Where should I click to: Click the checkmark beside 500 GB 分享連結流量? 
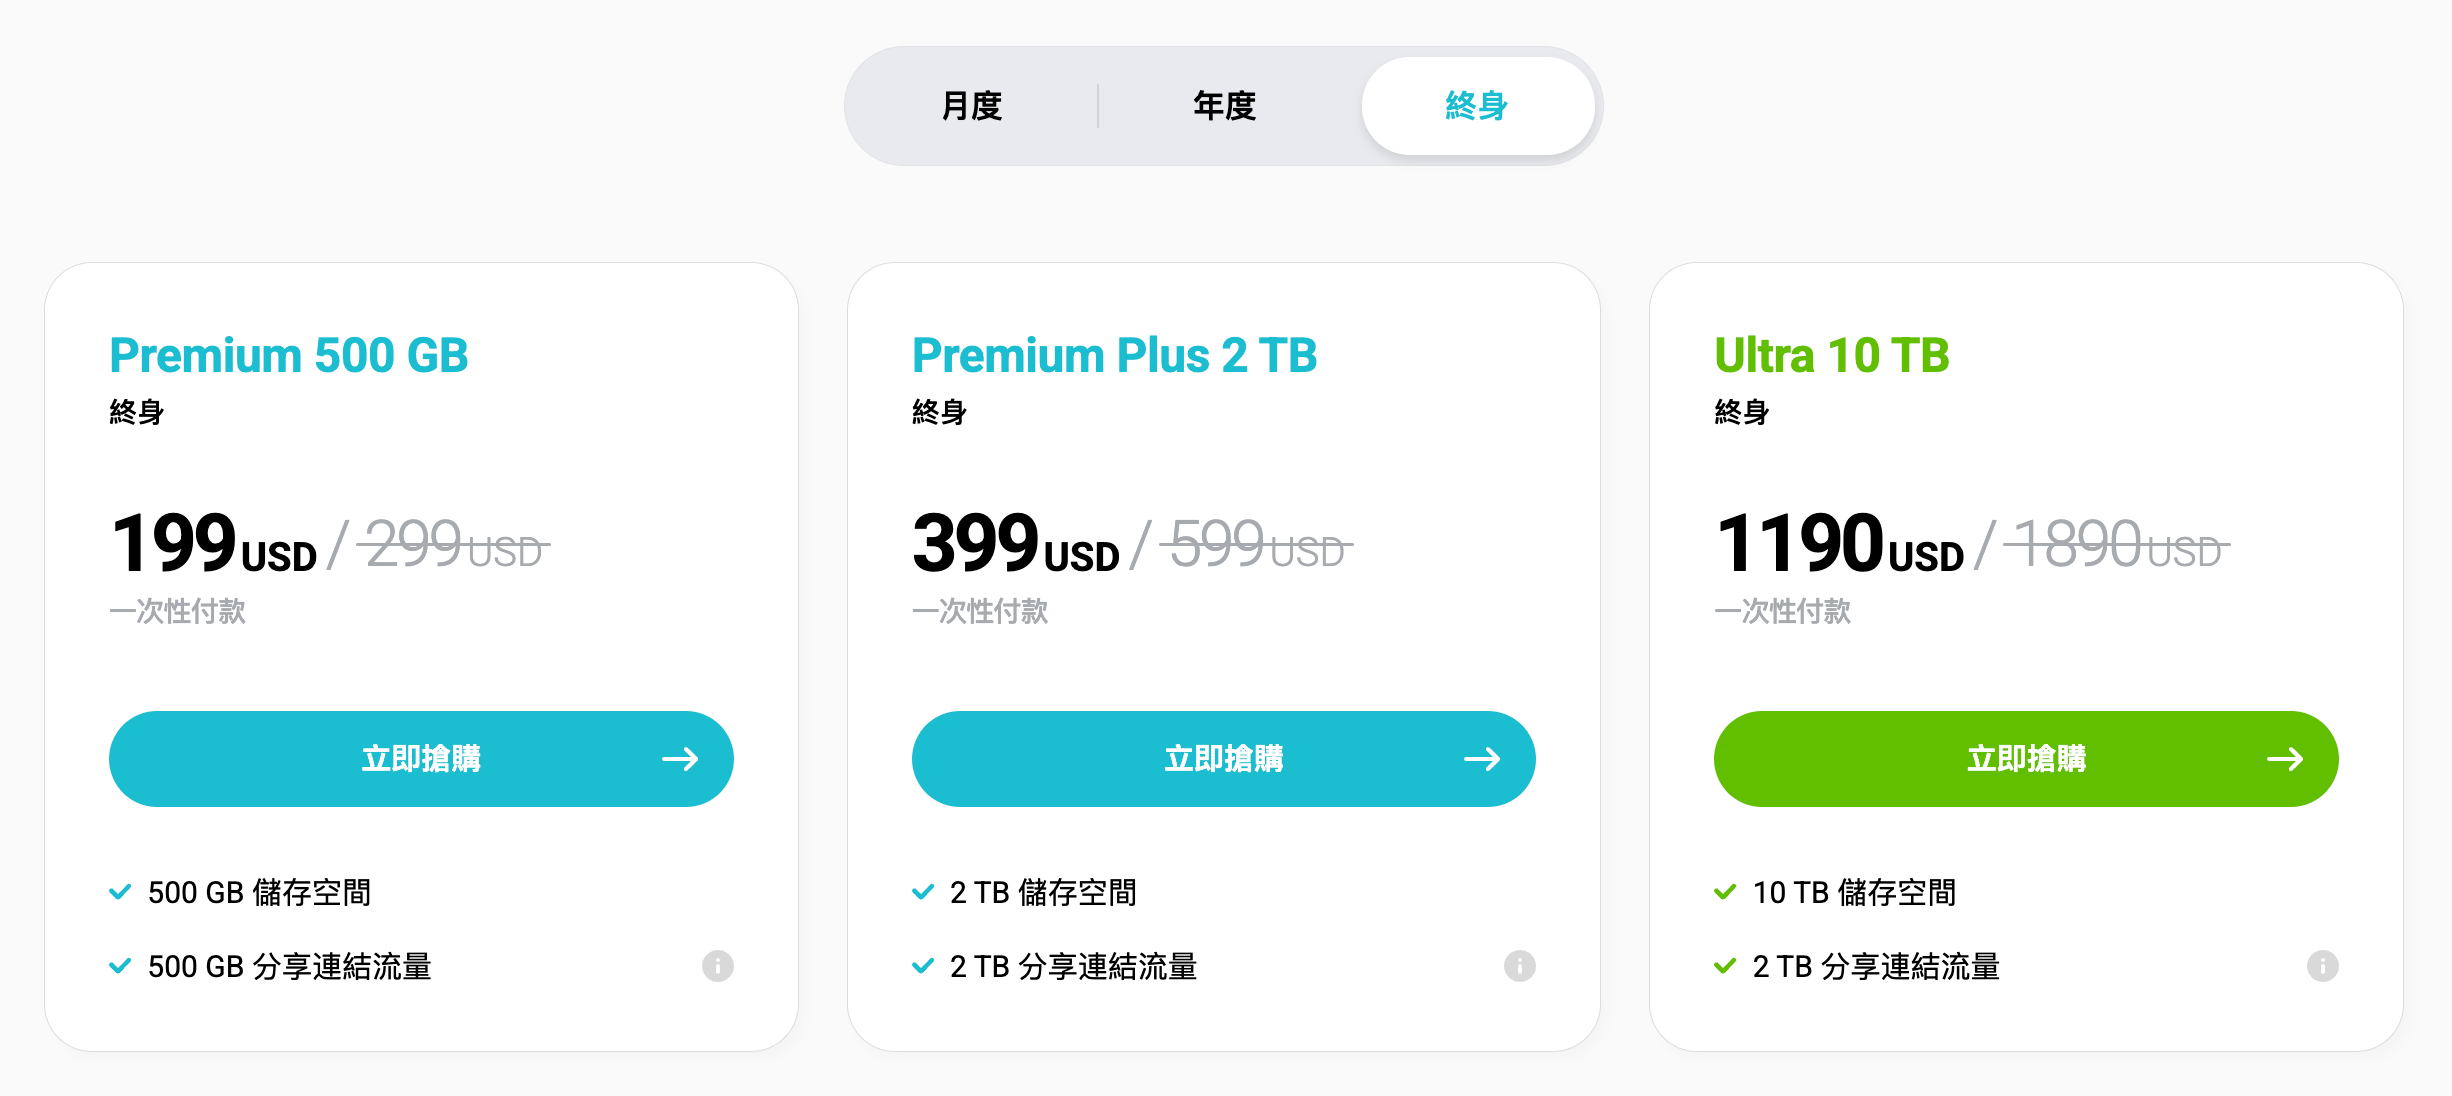(119, 966)
